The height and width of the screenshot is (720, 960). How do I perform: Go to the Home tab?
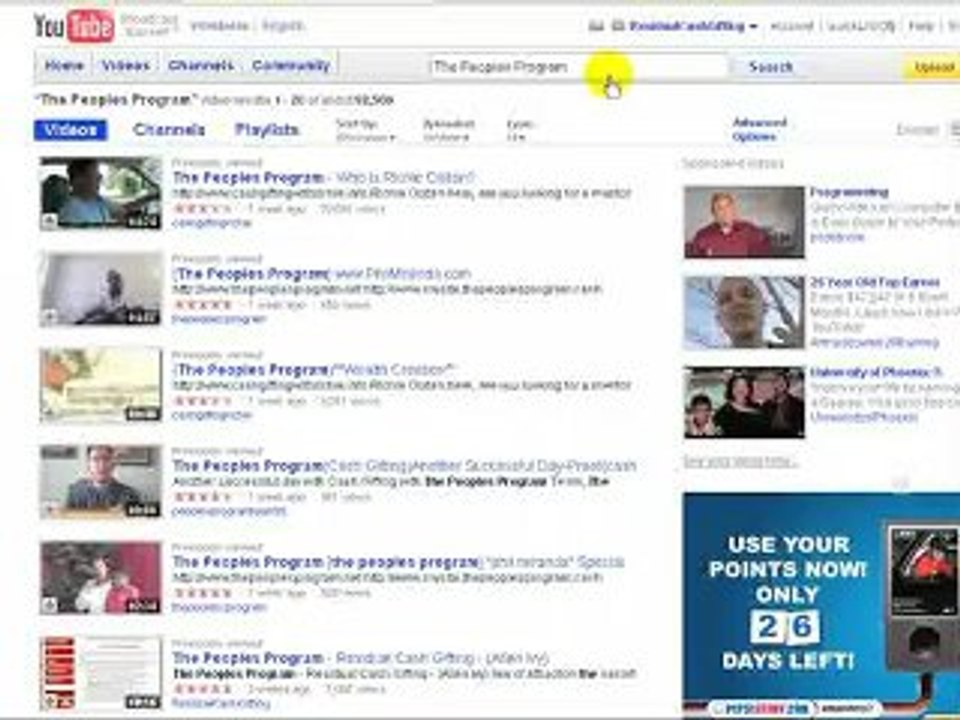[x=64, y=66]
